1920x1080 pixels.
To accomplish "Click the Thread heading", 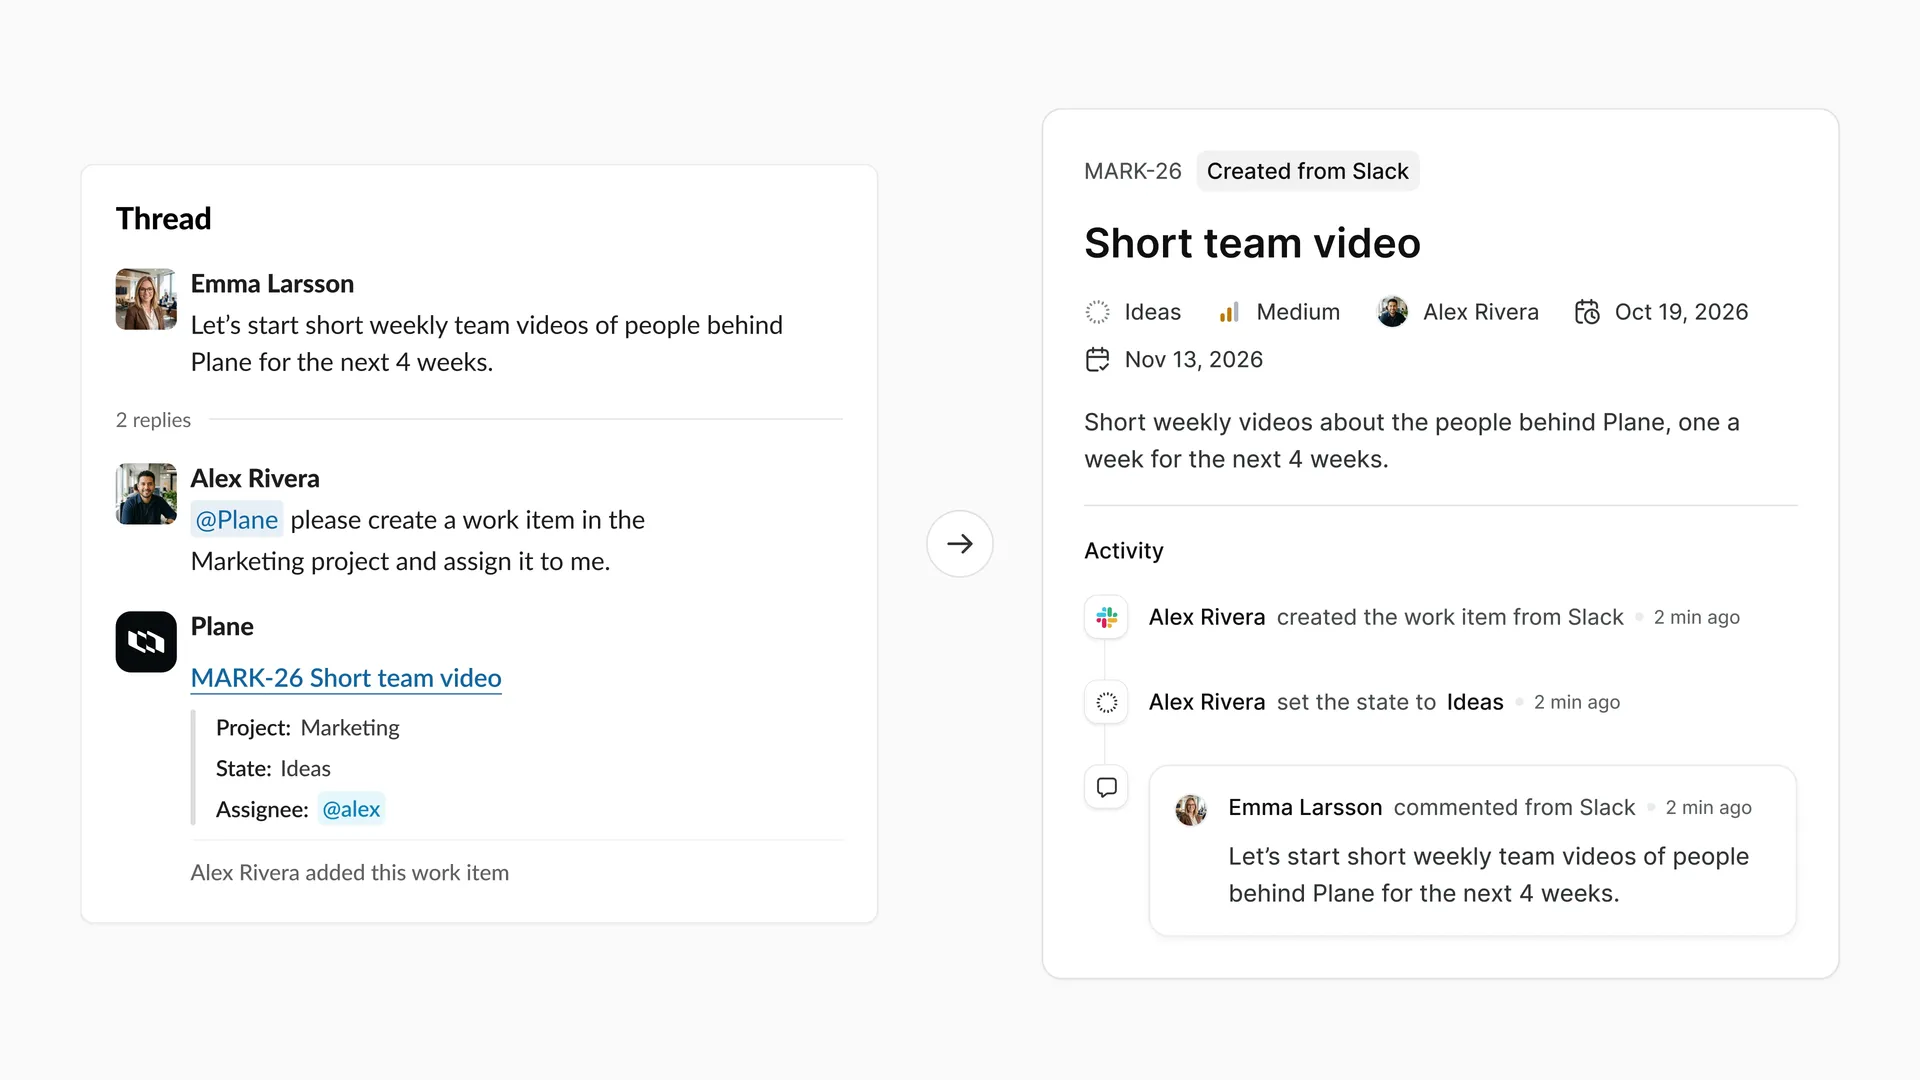I will tap(164, 219).
